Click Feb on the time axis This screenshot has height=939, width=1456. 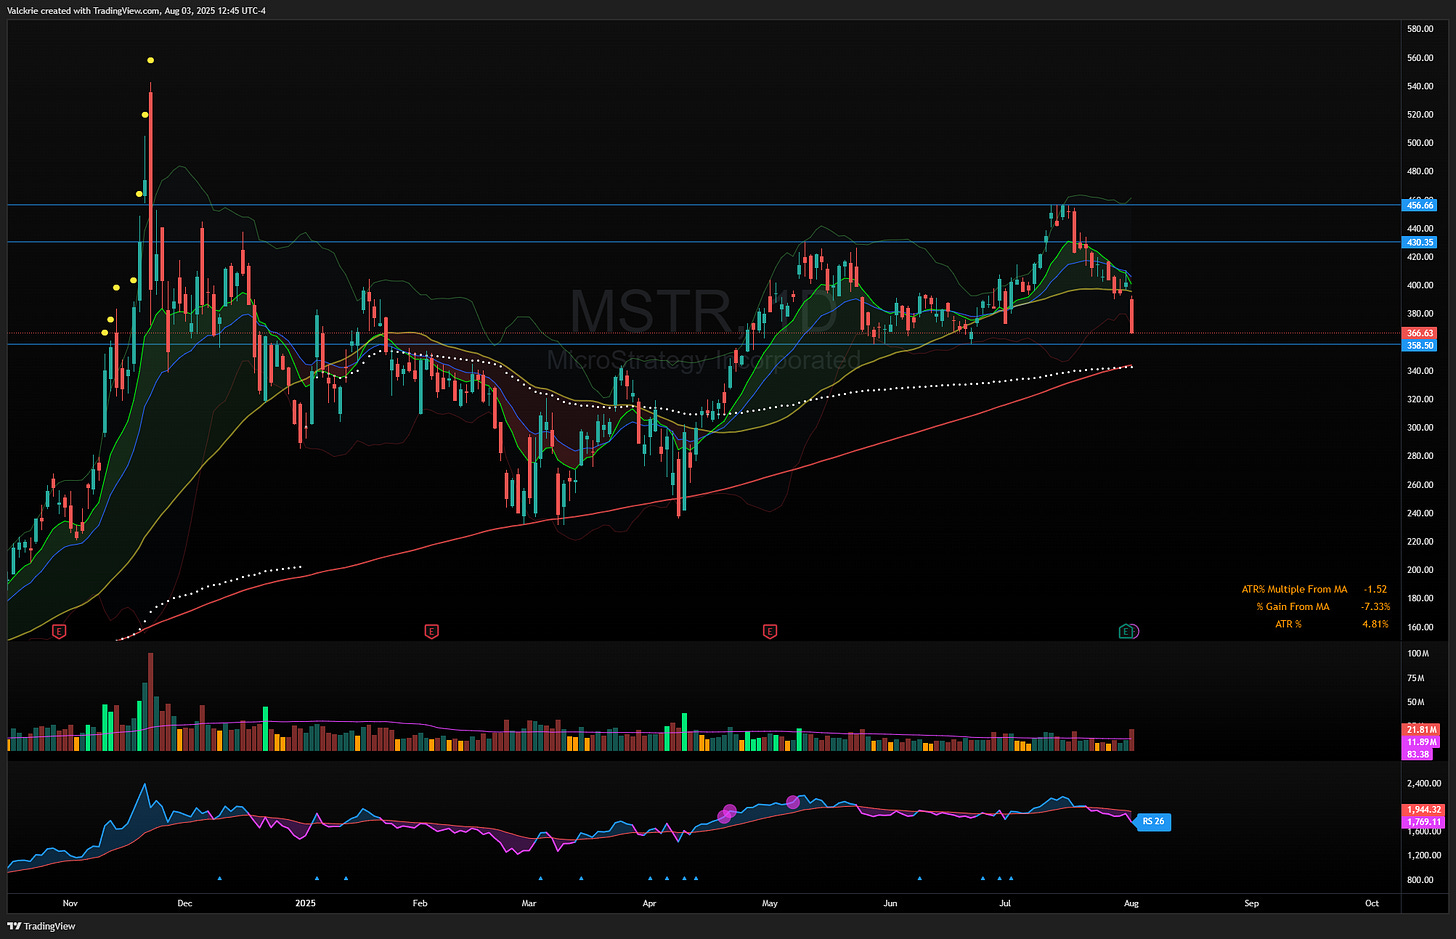click(420, 903)
